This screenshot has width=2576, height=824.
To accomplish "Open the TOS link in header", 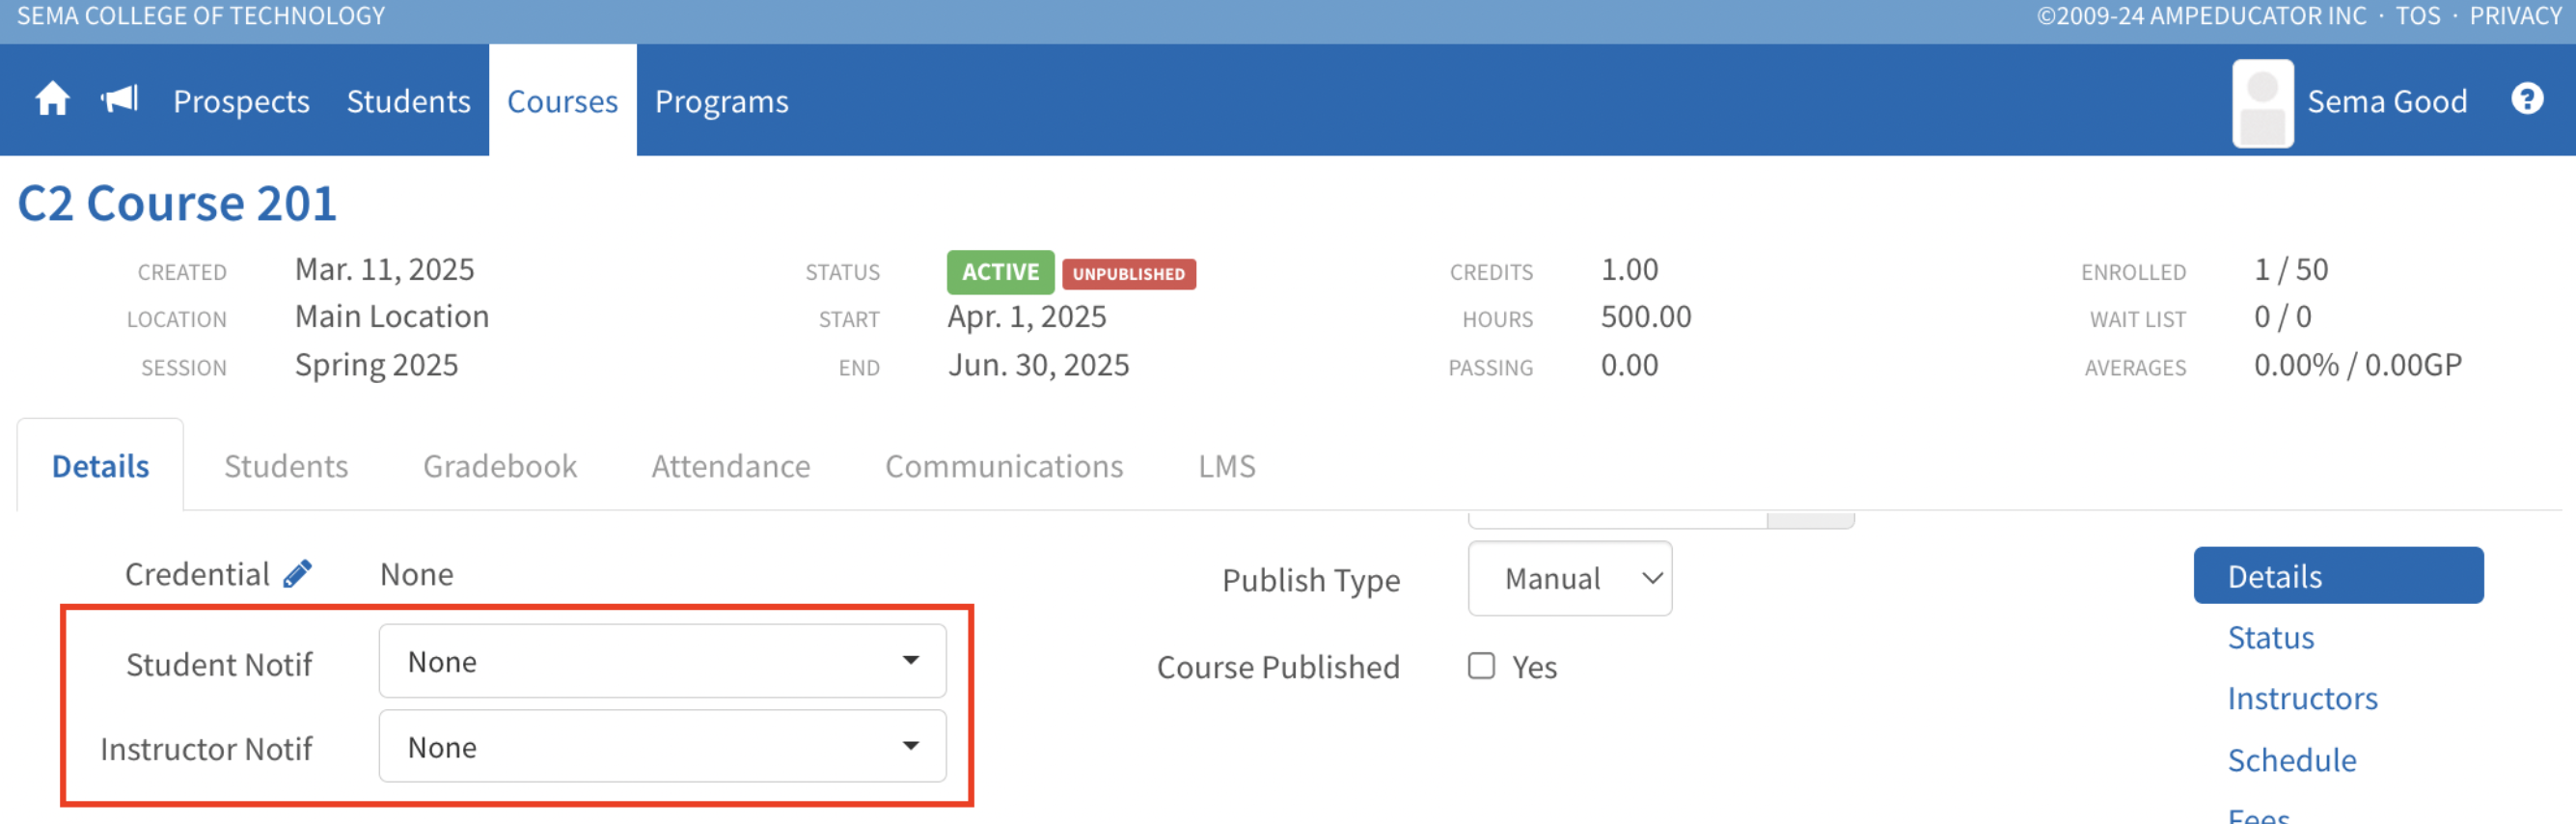I will pos(2417,16).
